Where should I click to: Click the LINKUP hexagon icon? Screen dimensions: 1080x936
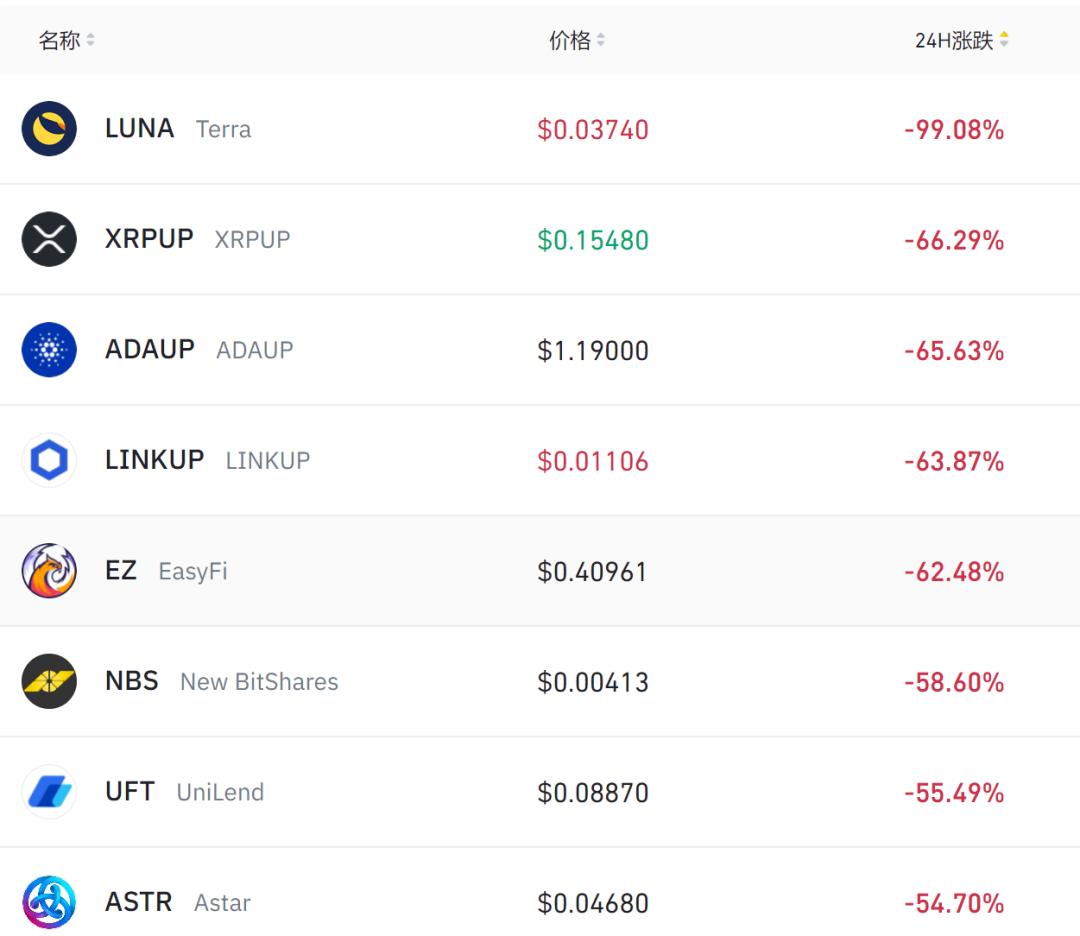pos(49,461)
